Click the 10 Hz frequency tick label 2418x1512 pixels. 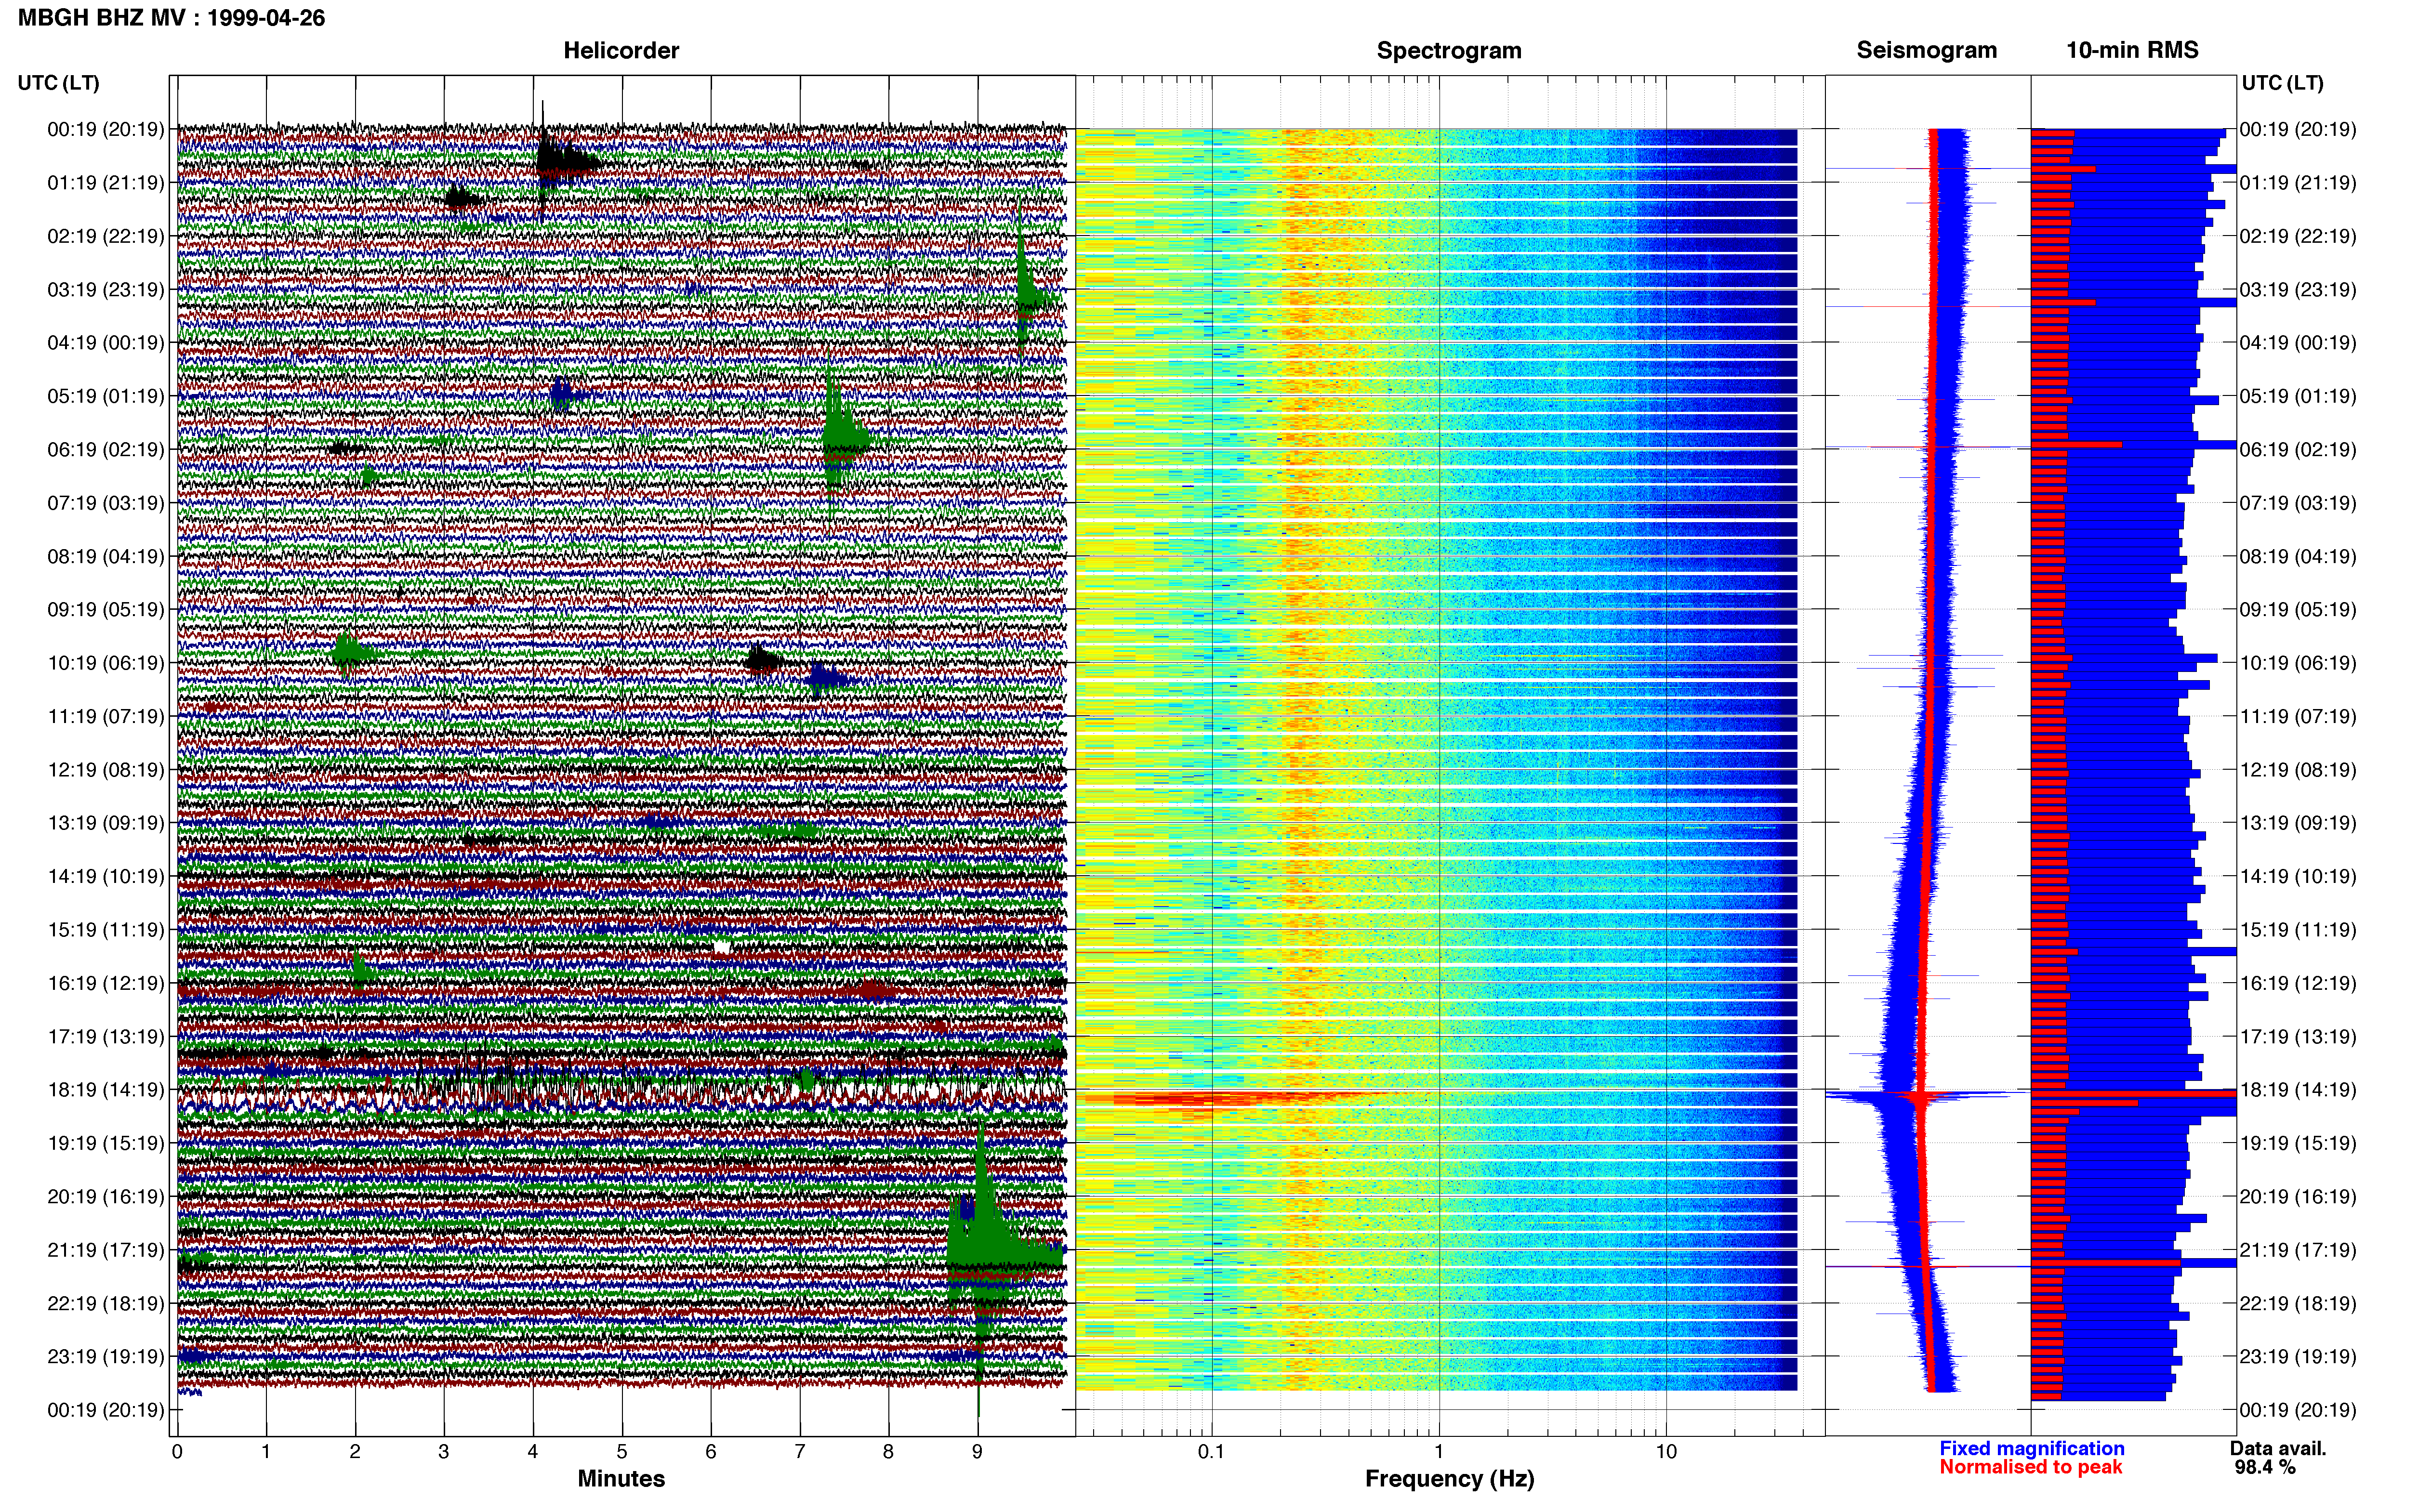1666,1451
